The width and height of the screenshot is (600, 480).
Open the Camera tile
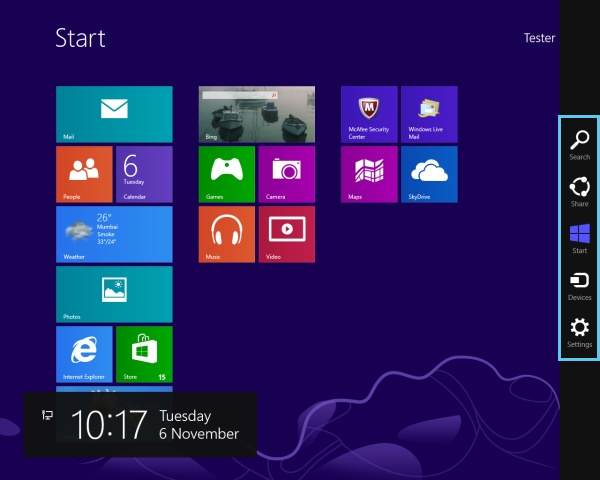tap(287, 174)
